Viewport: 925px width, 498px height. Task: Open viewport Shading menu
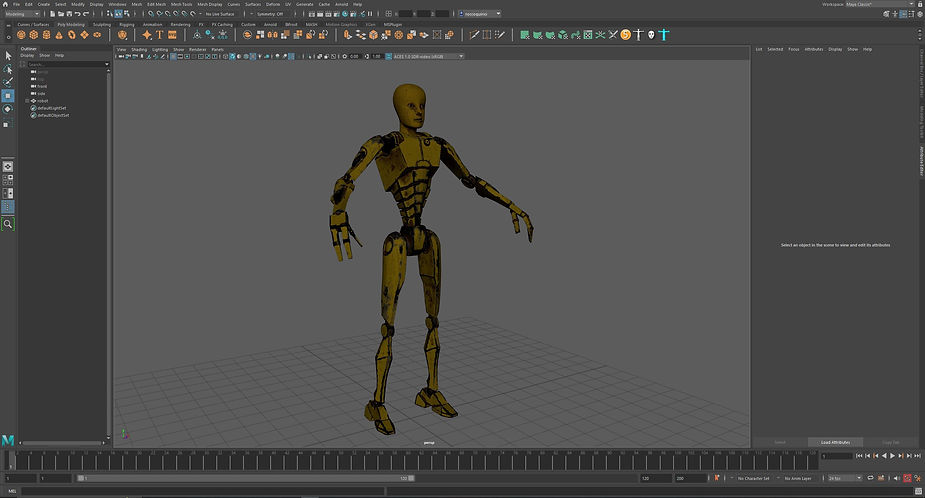[139, 50]
